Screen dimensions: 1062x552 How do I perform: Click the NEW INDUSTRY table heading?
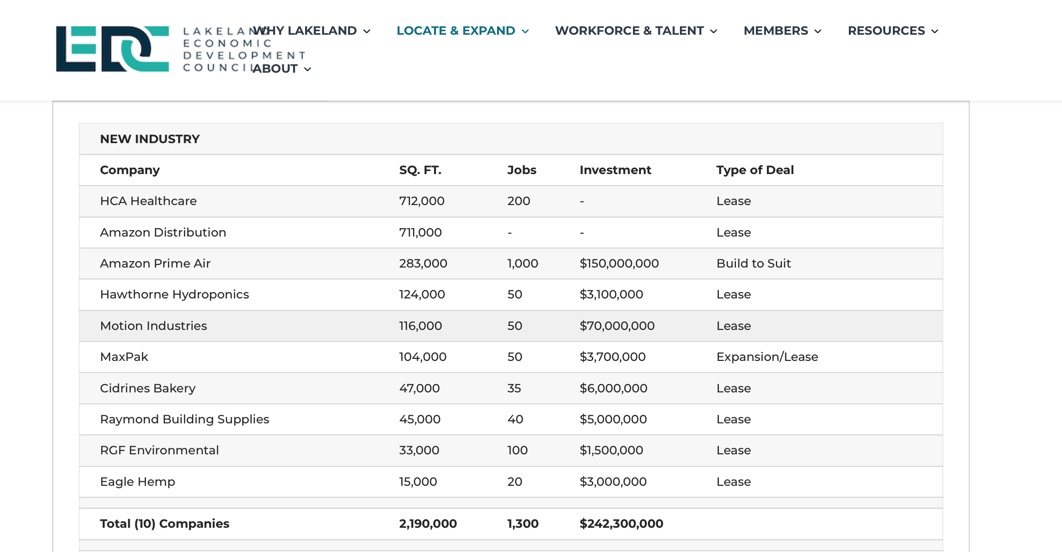click(x=149, y=139)
